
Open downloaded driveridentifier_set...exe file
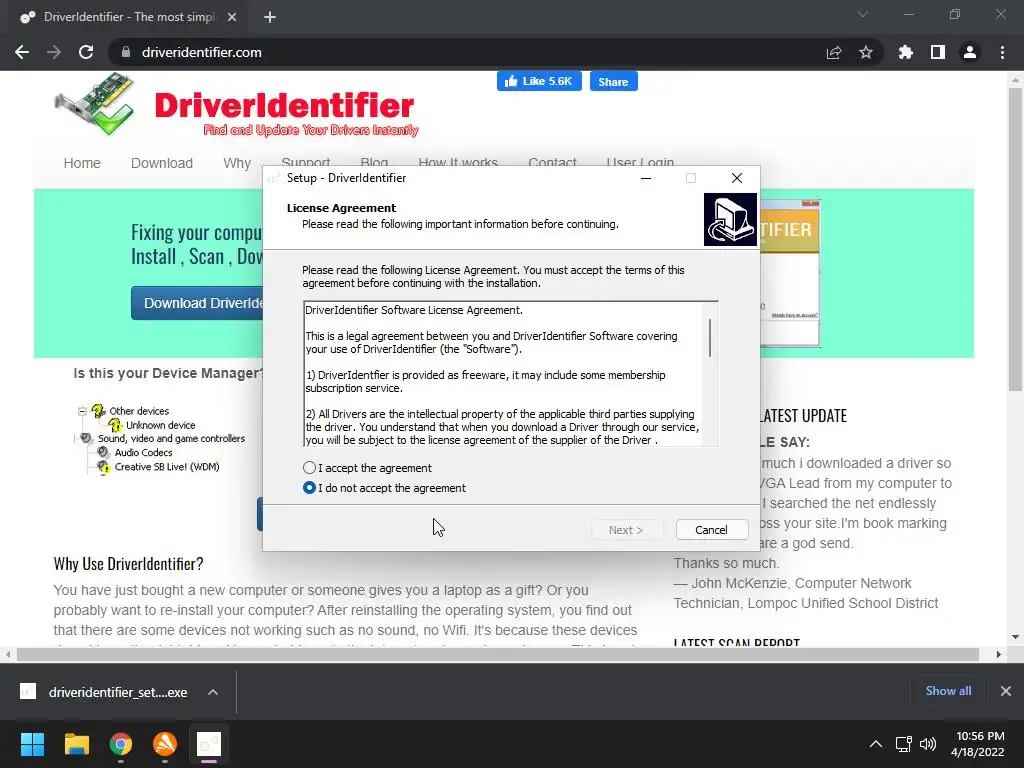(x=118, y=692)
